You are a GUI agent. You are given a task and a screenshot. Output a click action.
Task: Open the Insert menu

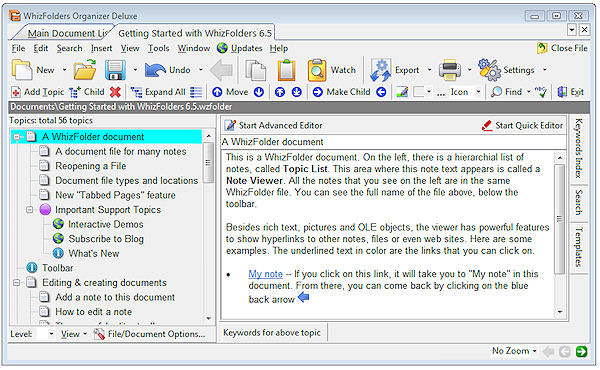(x=101, y=49)
